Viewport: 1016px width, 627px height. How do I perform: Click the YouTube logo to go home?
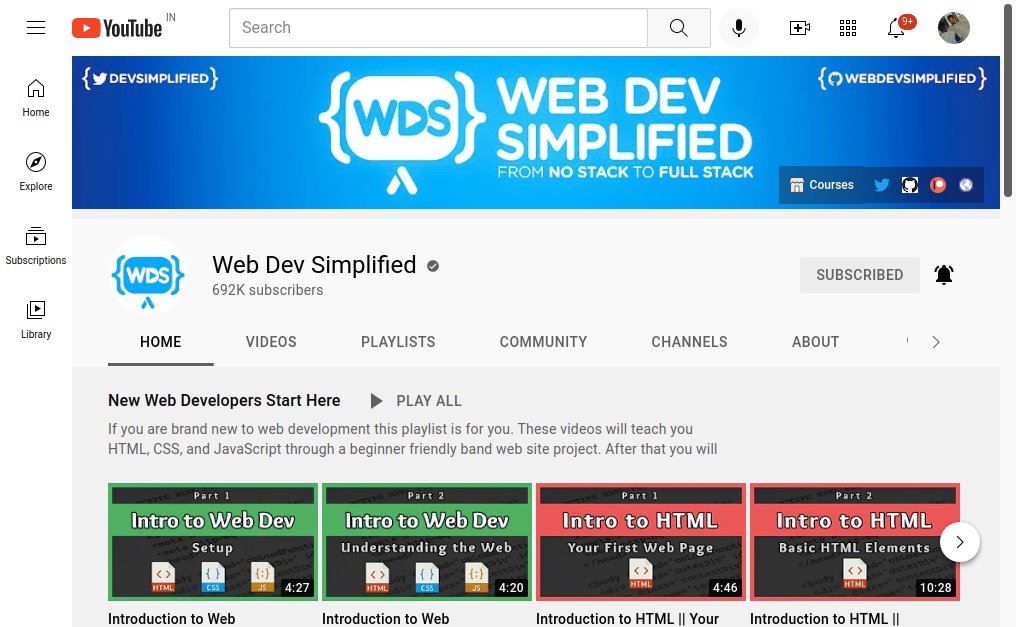click(x=116, y=27)
